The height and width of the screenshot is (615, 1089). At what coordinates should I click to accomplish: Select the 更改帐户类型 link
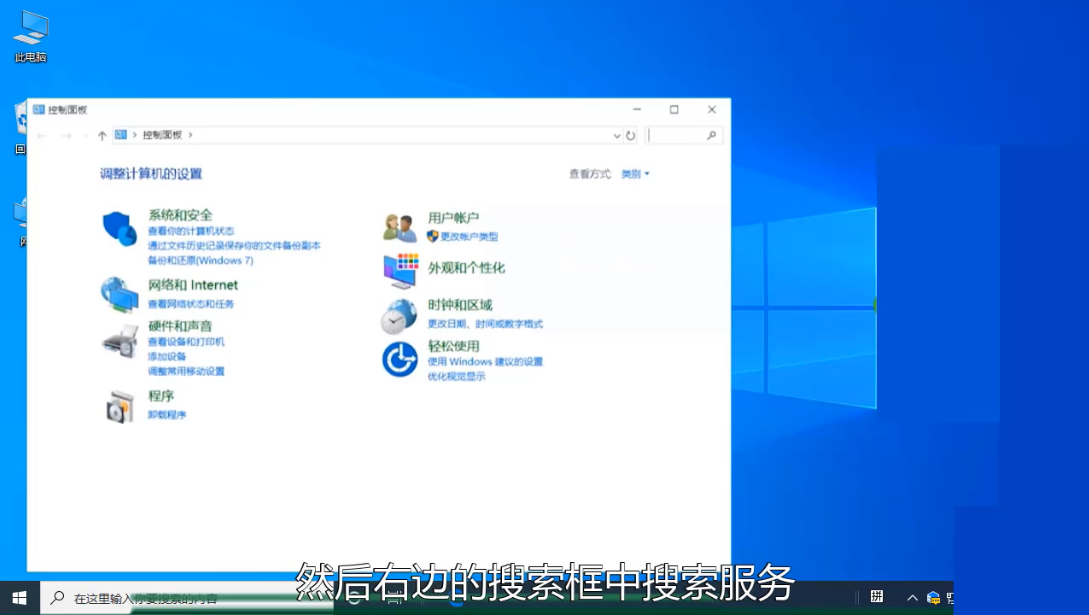pos(469,237)
